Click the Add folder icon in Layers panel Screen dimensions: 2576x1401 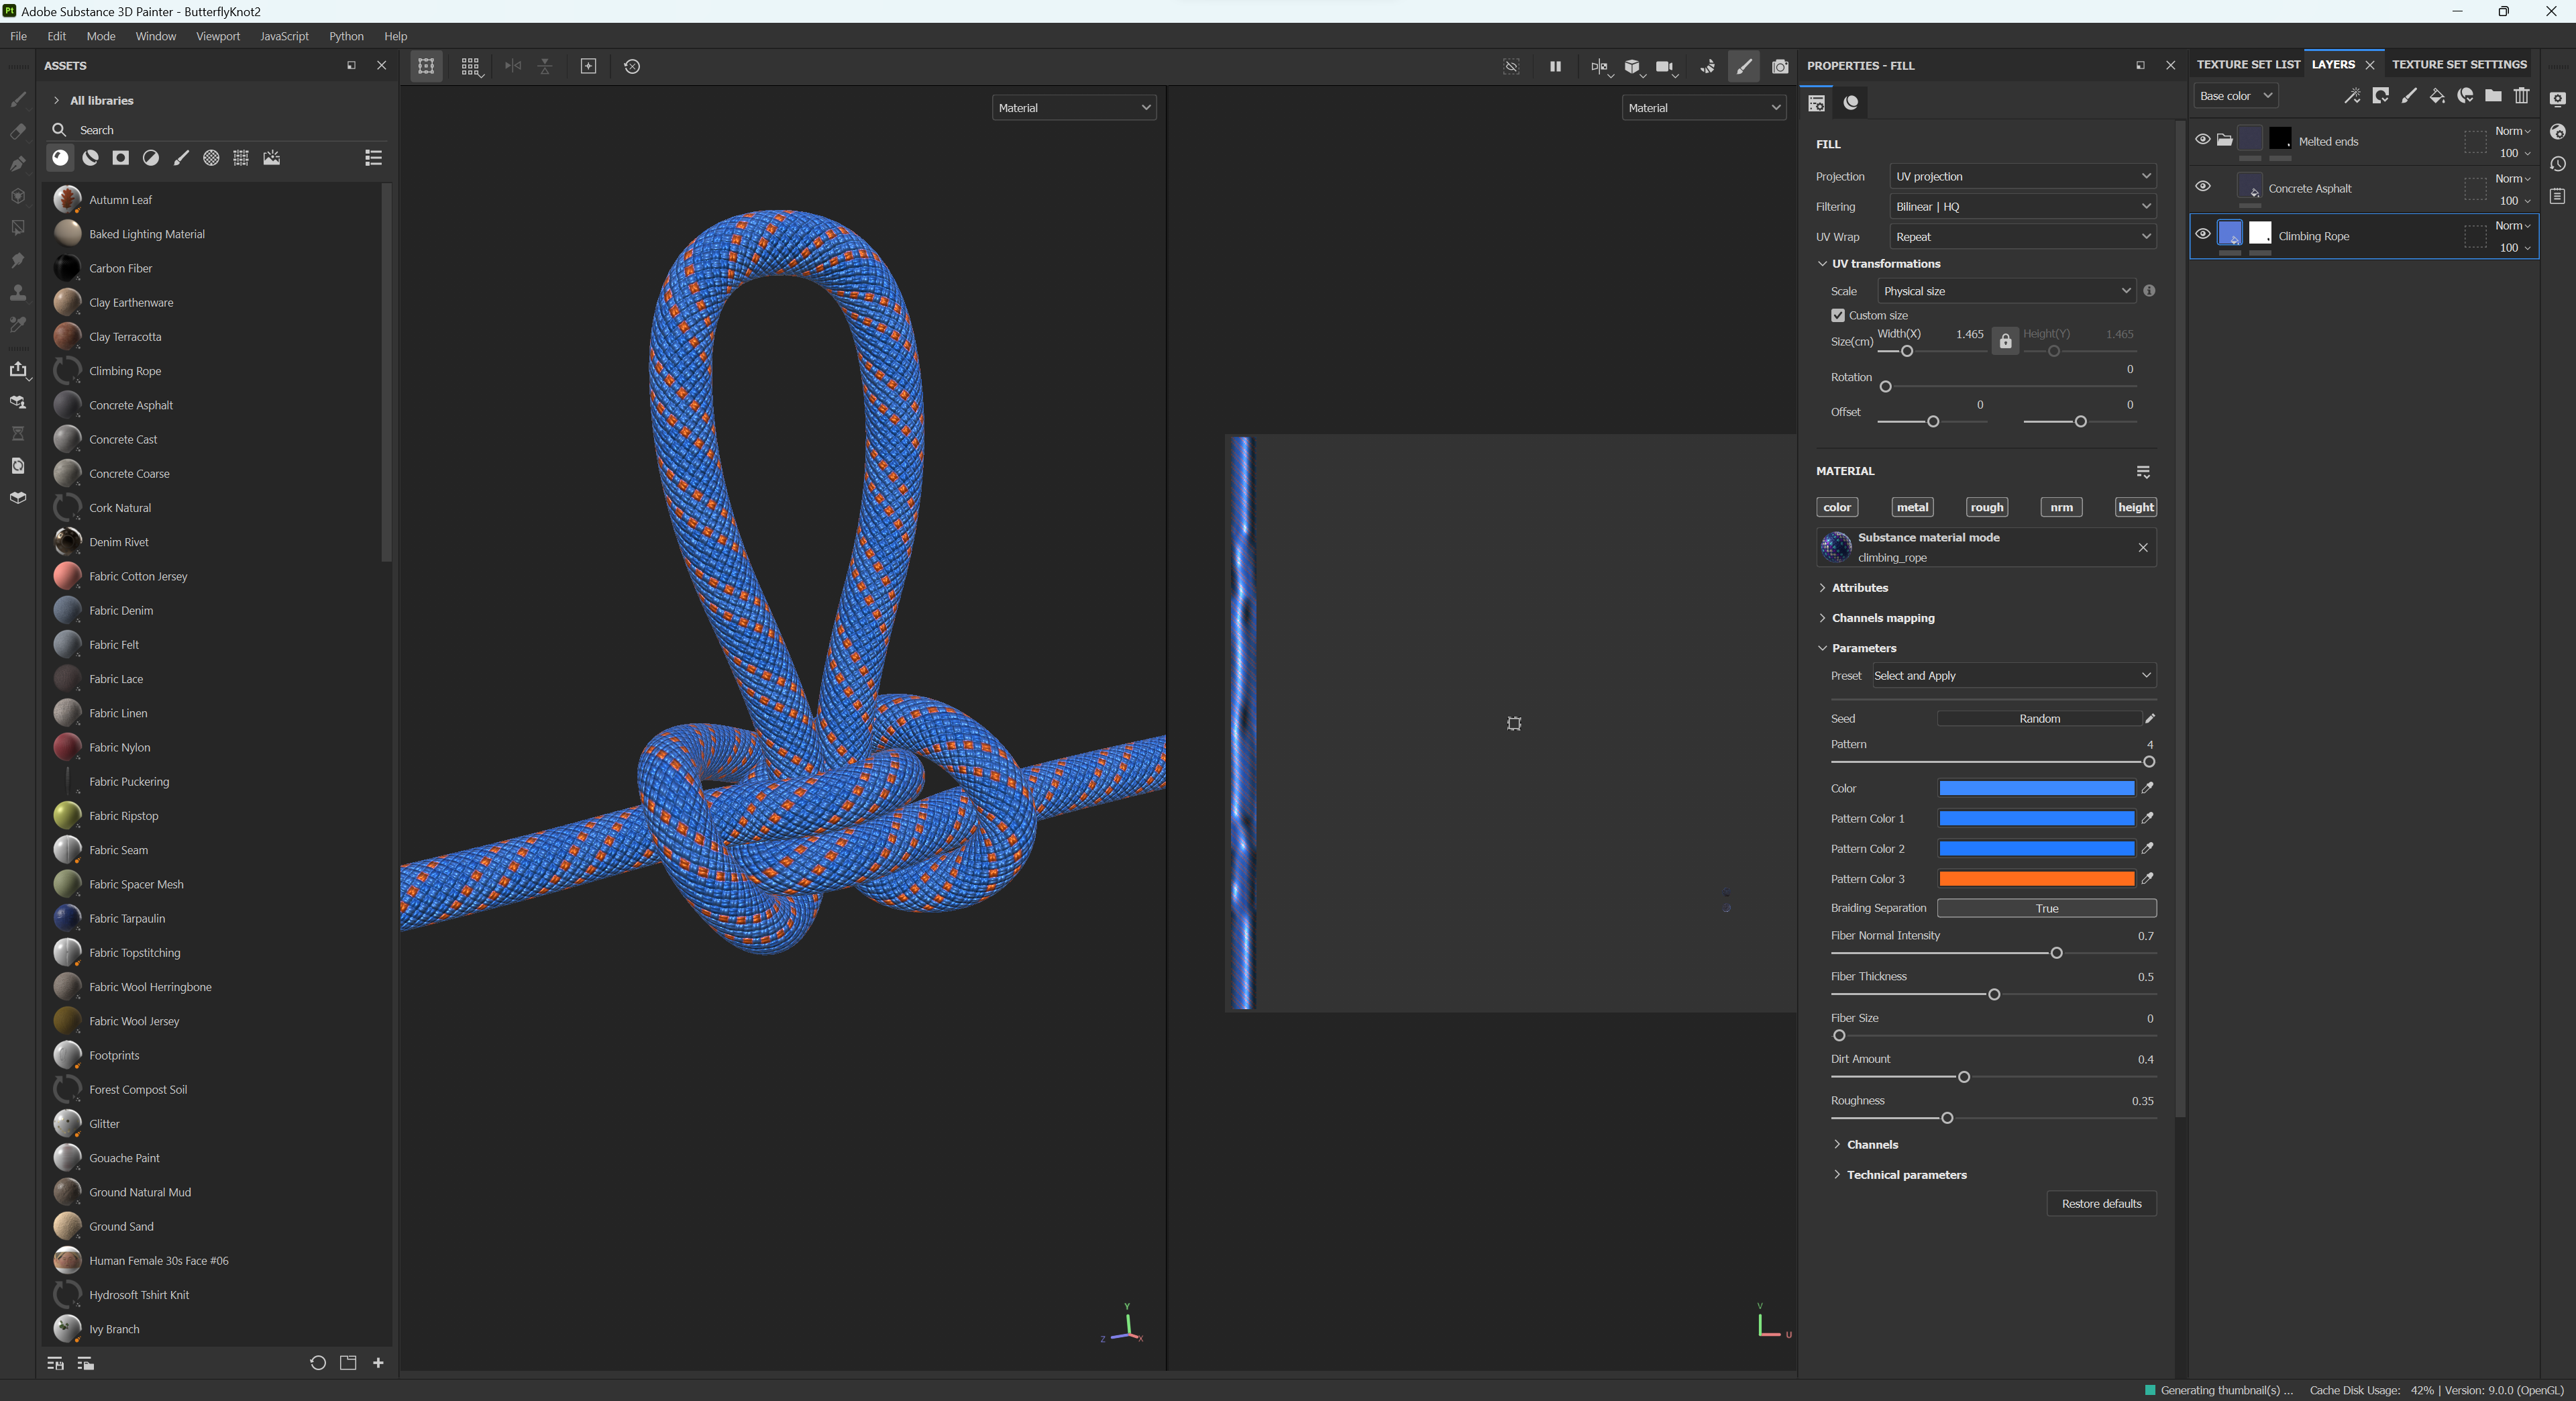coord(2493,96)
